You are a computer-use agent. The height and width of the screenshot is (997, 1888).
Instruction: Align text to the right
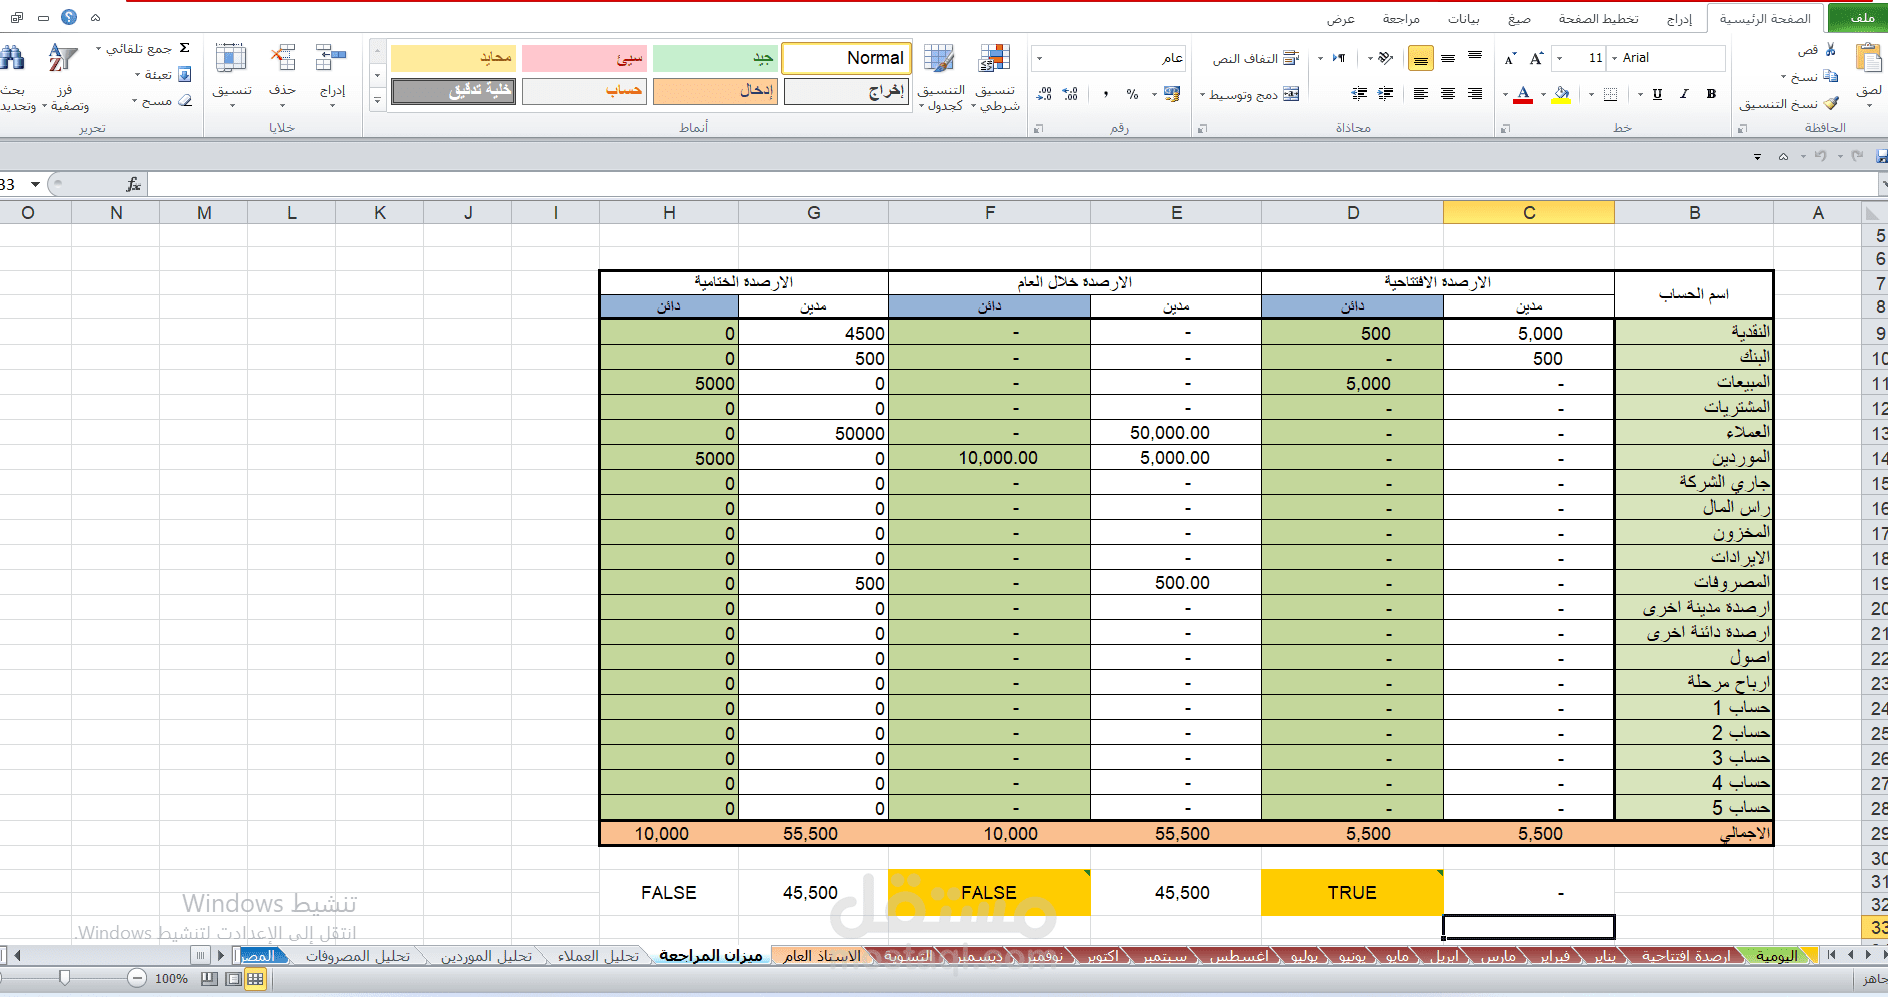pos(1475,94)
